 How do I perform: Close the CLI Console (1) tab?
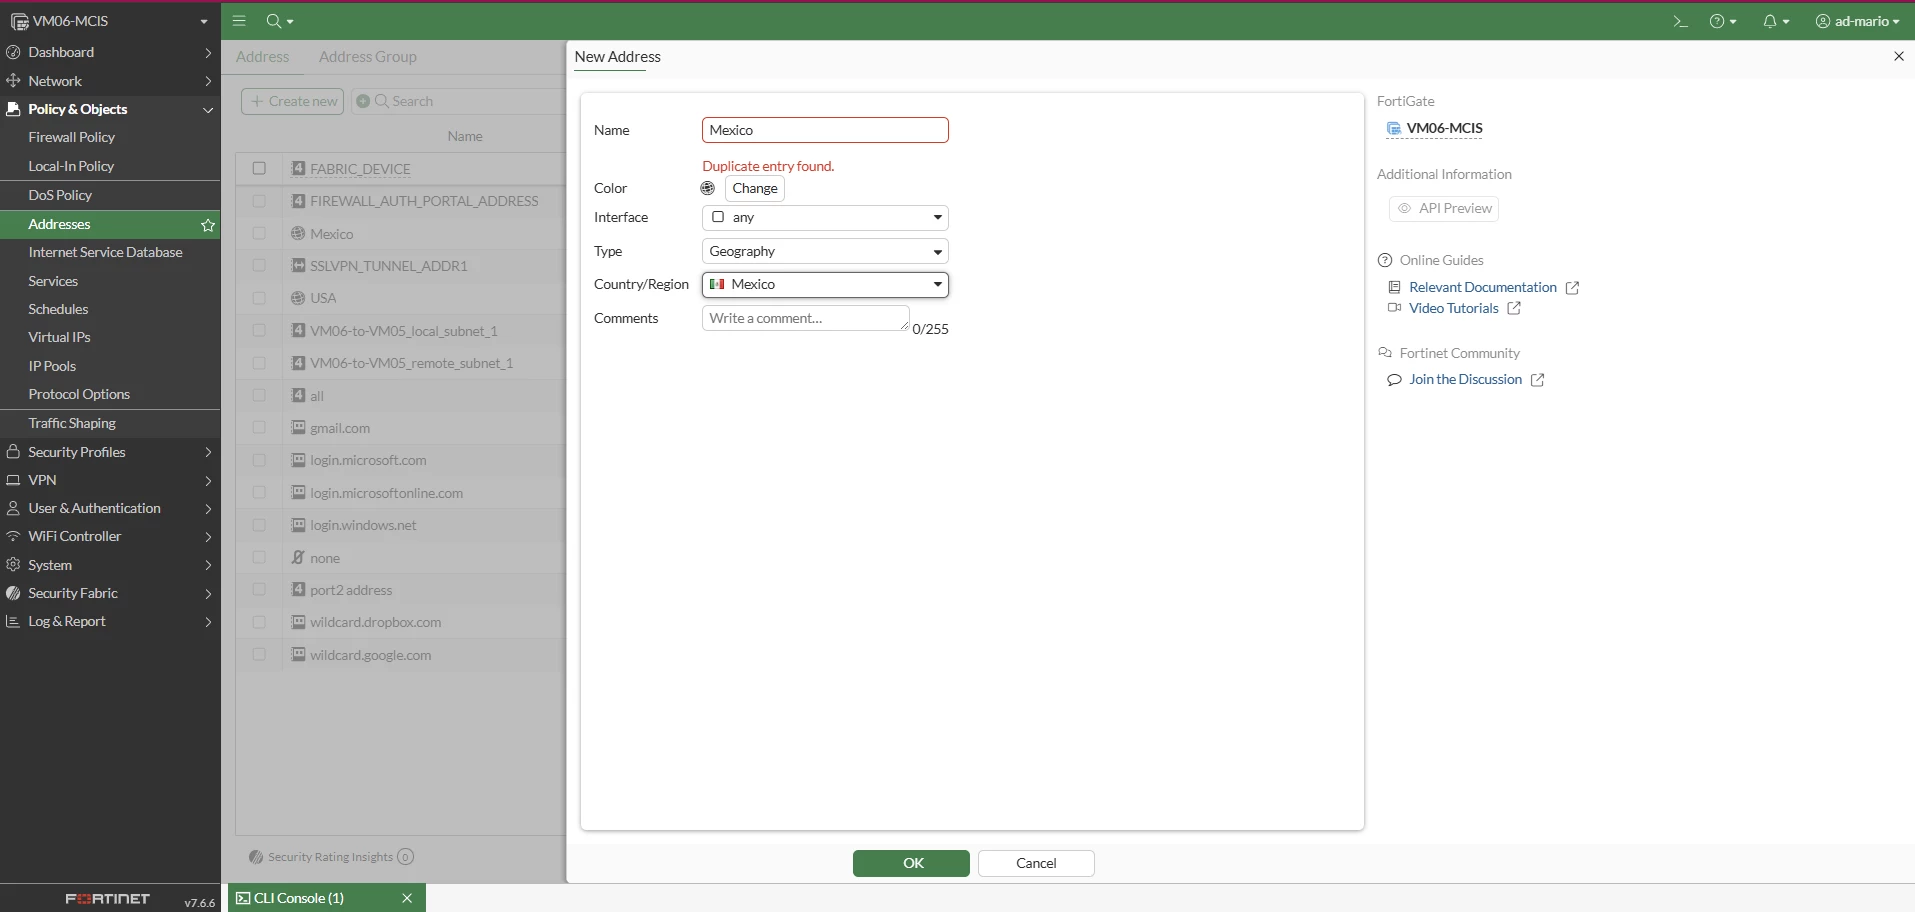[x=407, y=898]
